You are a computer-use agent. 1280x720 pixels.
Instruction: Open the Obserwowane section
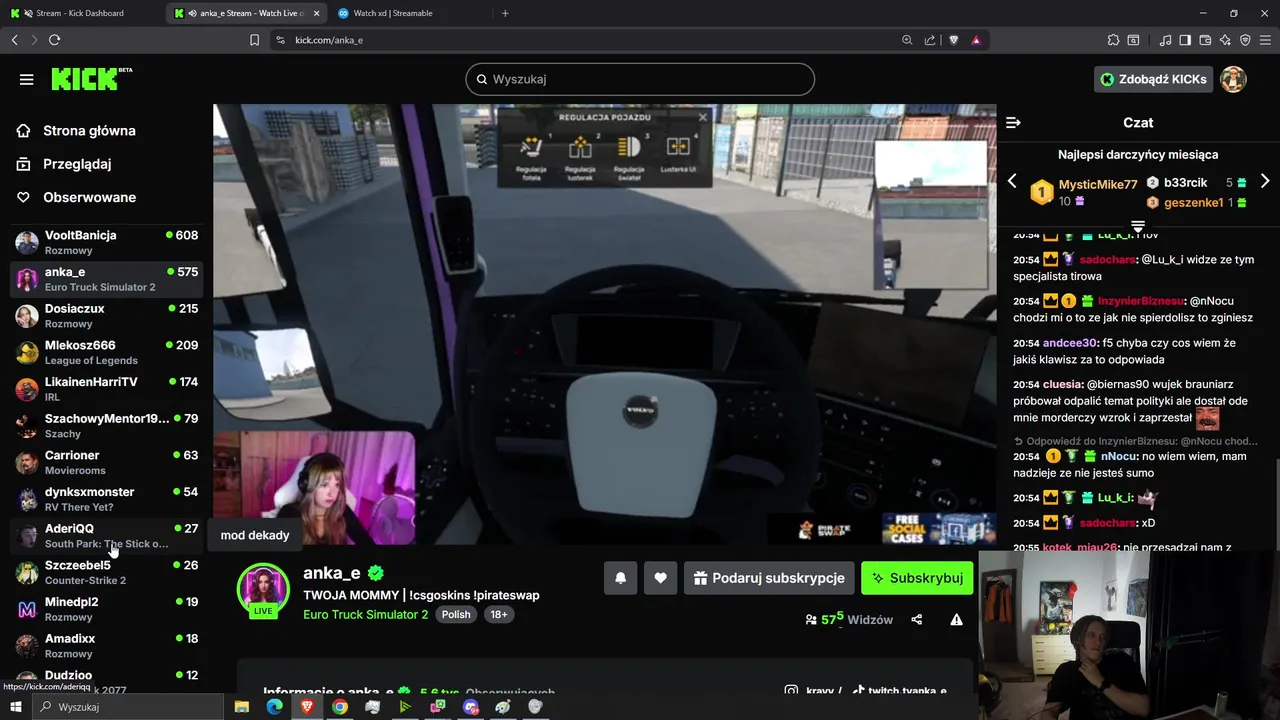click(89, 197)
